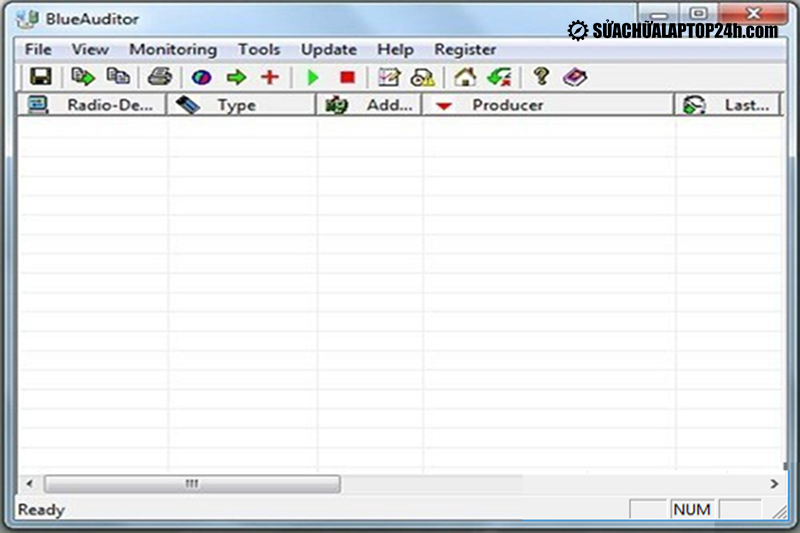Click the Save floppy disk icon
This screenshot has width=800, height=533.
tap(40, 77)
